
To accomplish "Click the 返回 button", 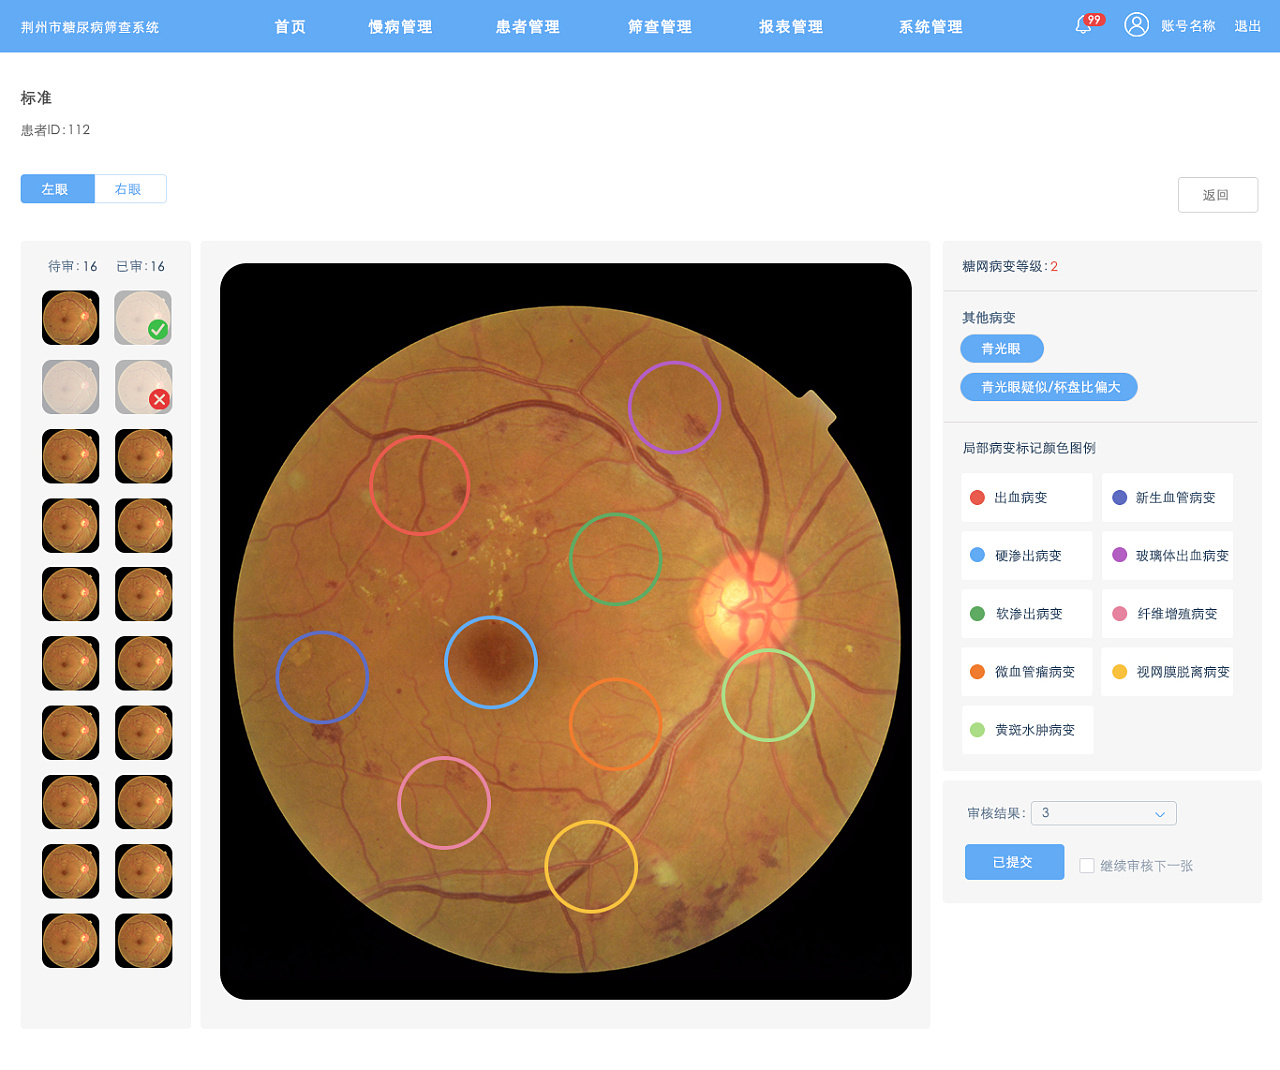I will 1217,195.
